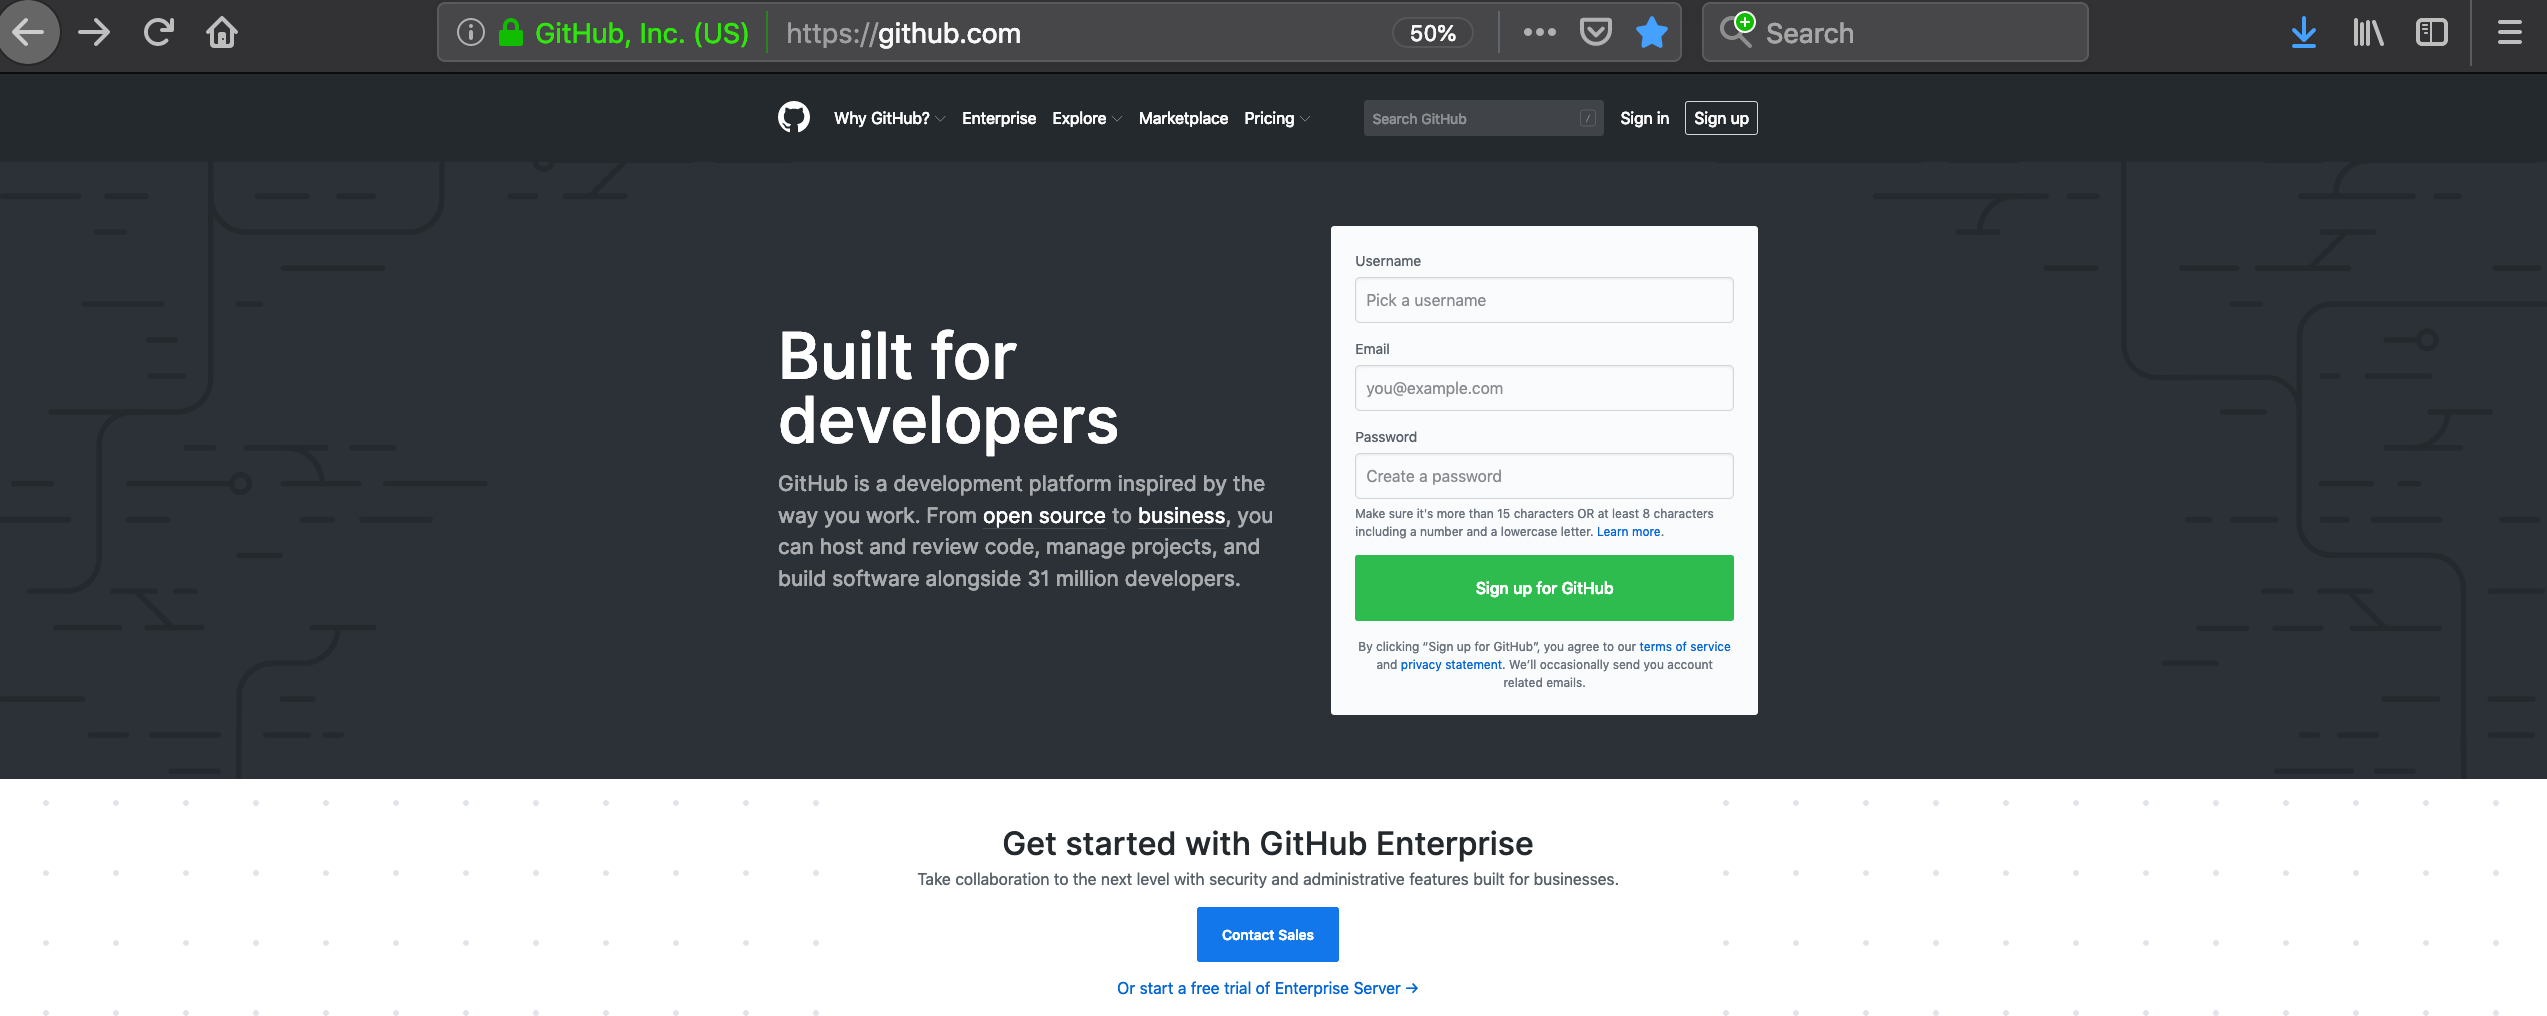2547x1016 pixels.
Task: Expand the Explore dropdown menu
Action: pyautogui.click(x=1087, y=118)
